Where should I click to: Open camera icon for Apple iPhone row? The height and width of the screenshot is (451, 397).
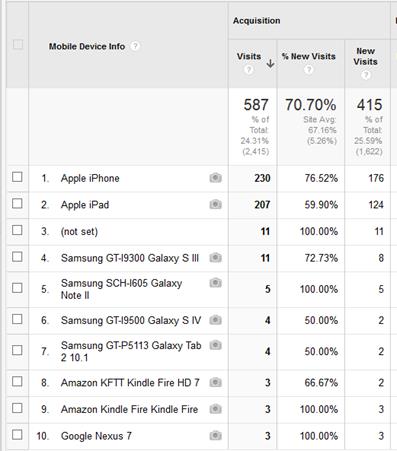[x=215, y=178]
